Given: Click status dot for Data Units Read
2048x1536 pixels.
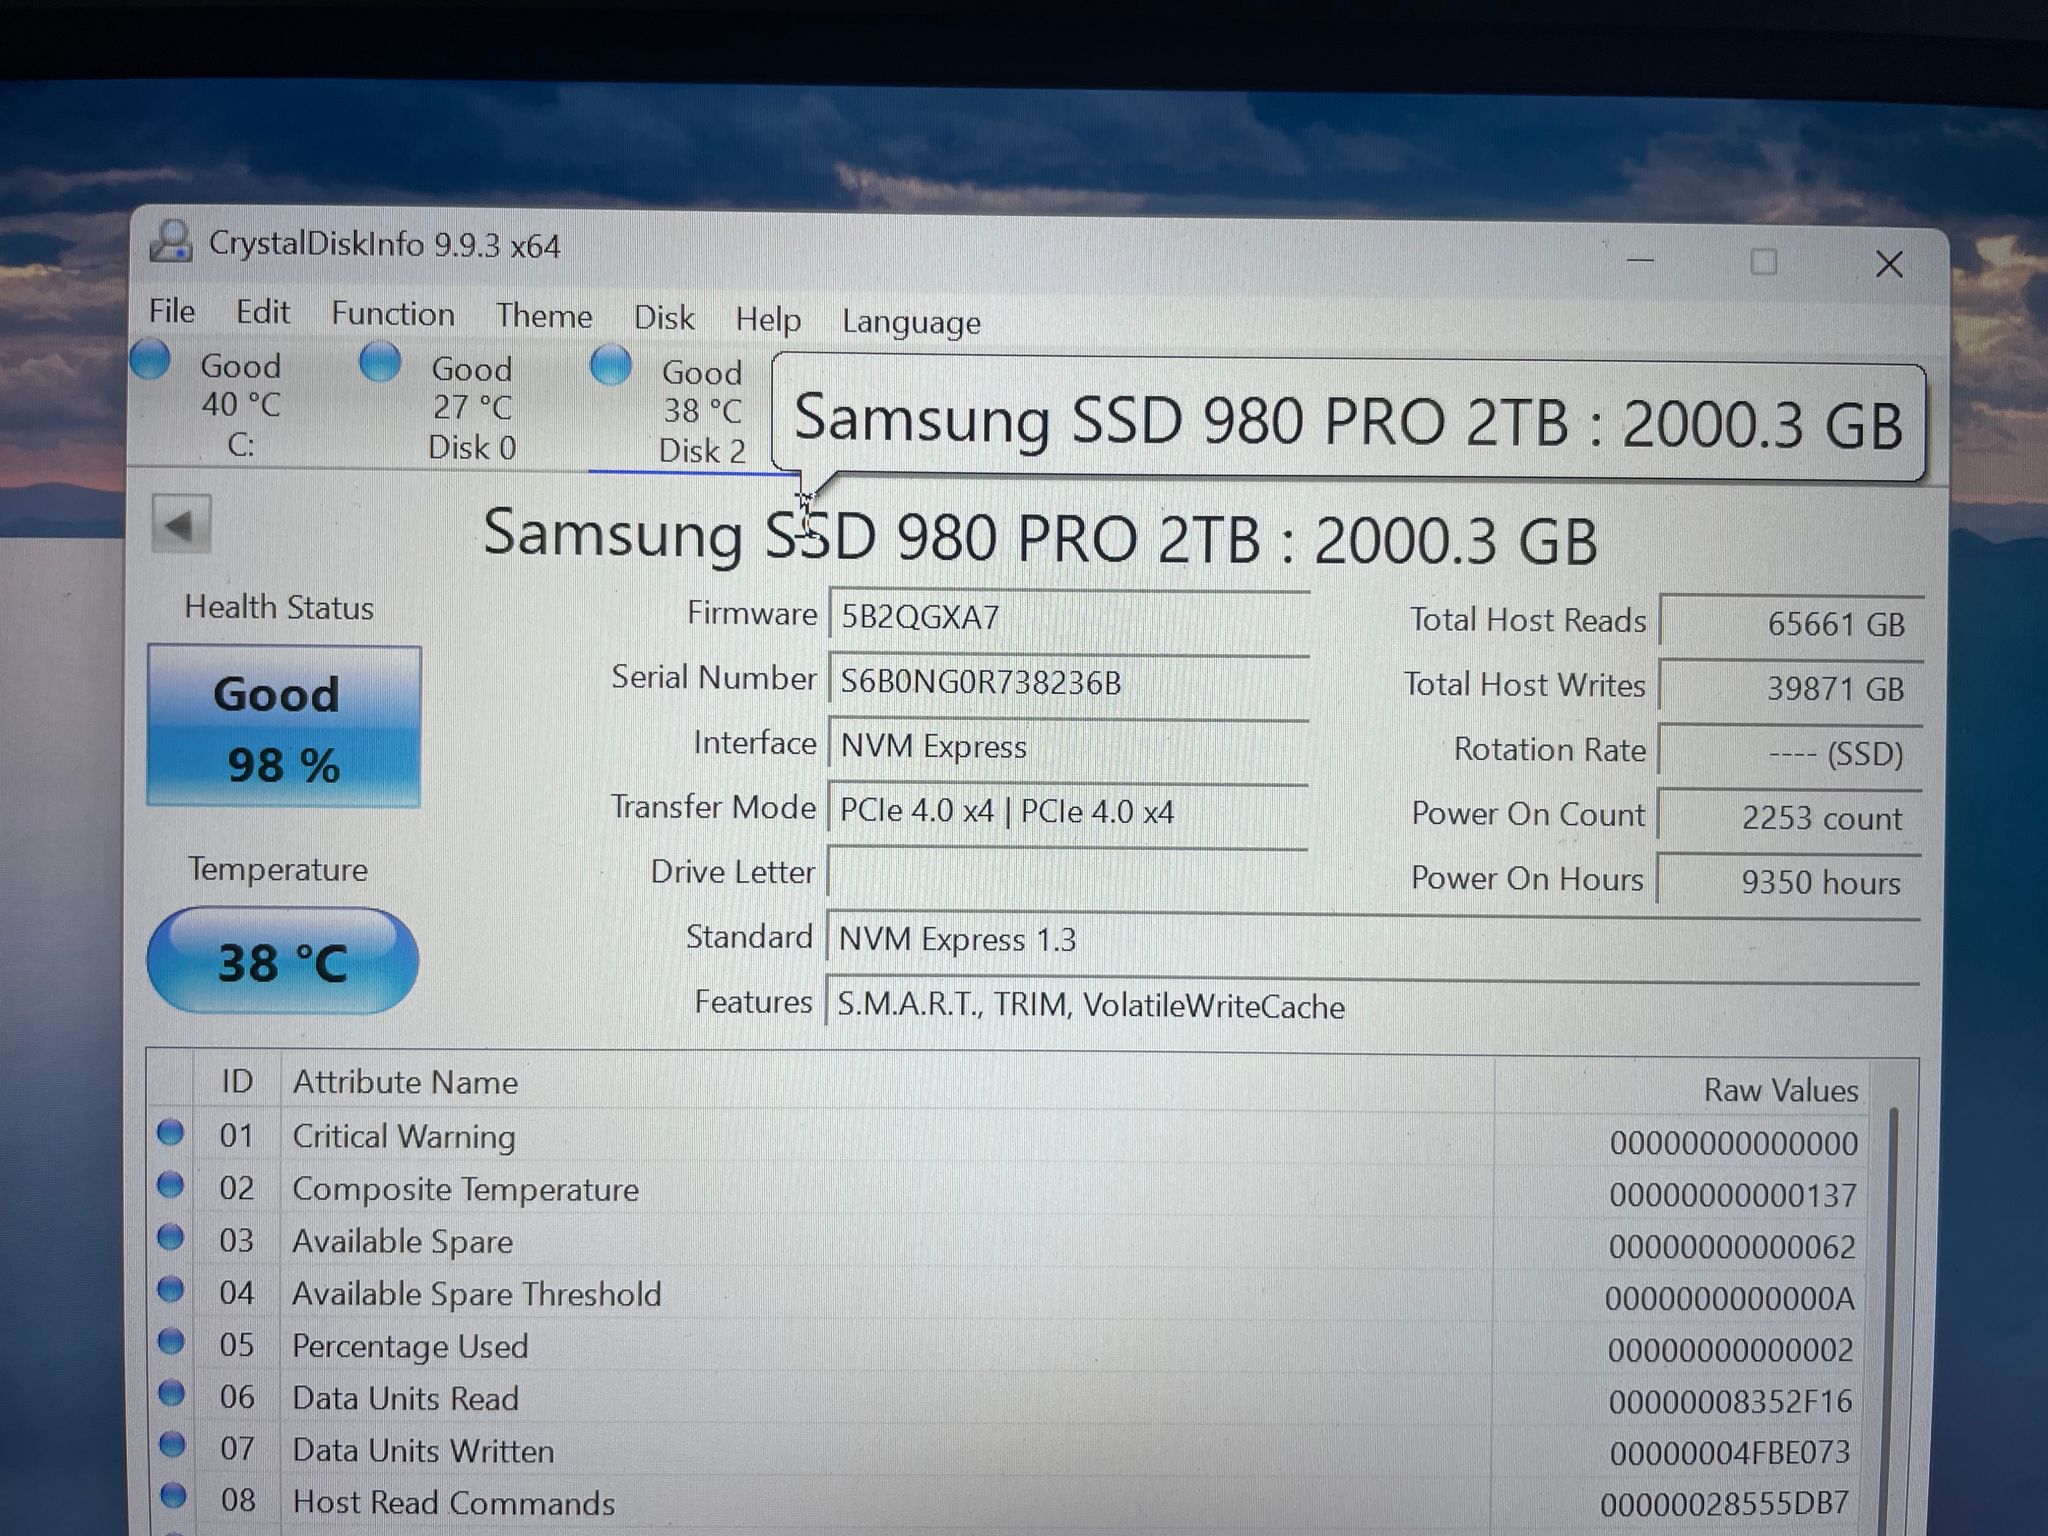Looking at the screenshot, I should tap(172, 1393).
